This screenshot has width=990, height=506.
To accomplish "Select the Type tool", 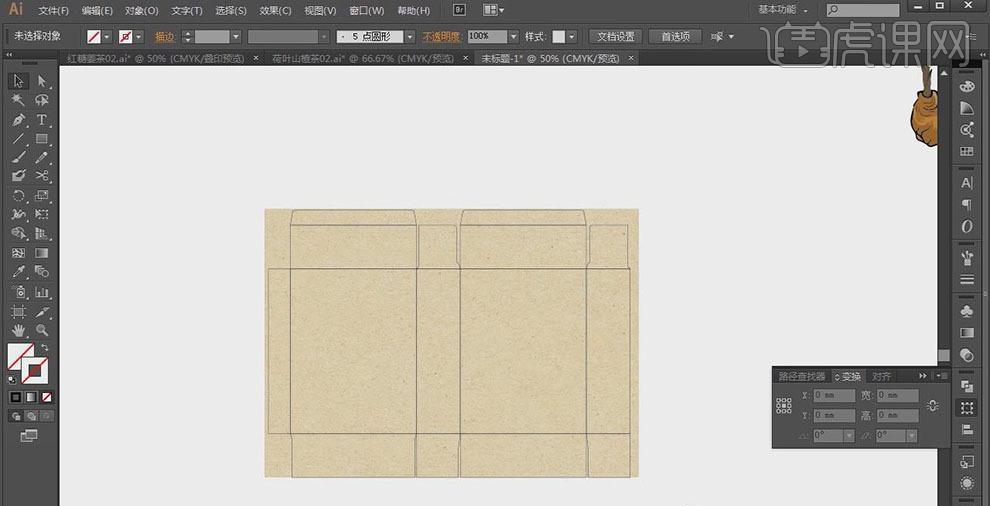I will (x=42, y=119).
